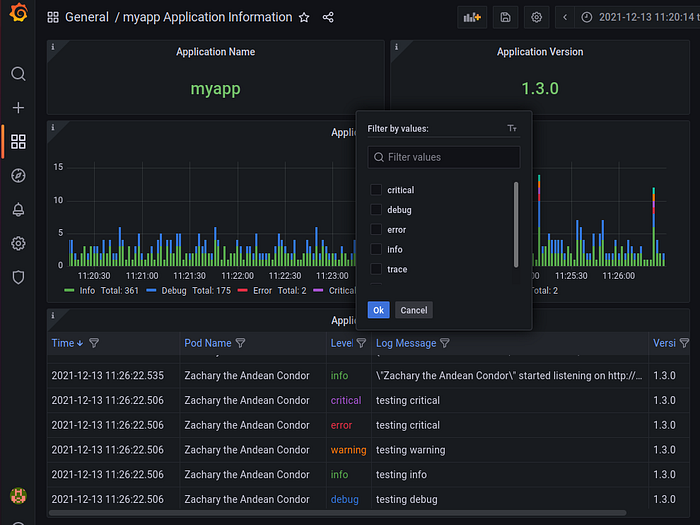Click the 'started listening on http' message
This screenshot has width=700, height=525.
(509, 375)
